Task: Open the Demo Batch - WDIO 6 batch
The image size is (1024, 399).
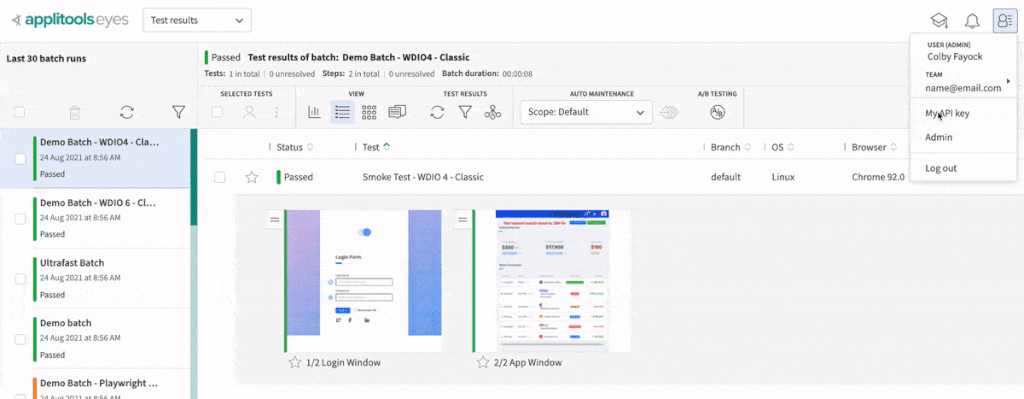Action: point(95,218)
